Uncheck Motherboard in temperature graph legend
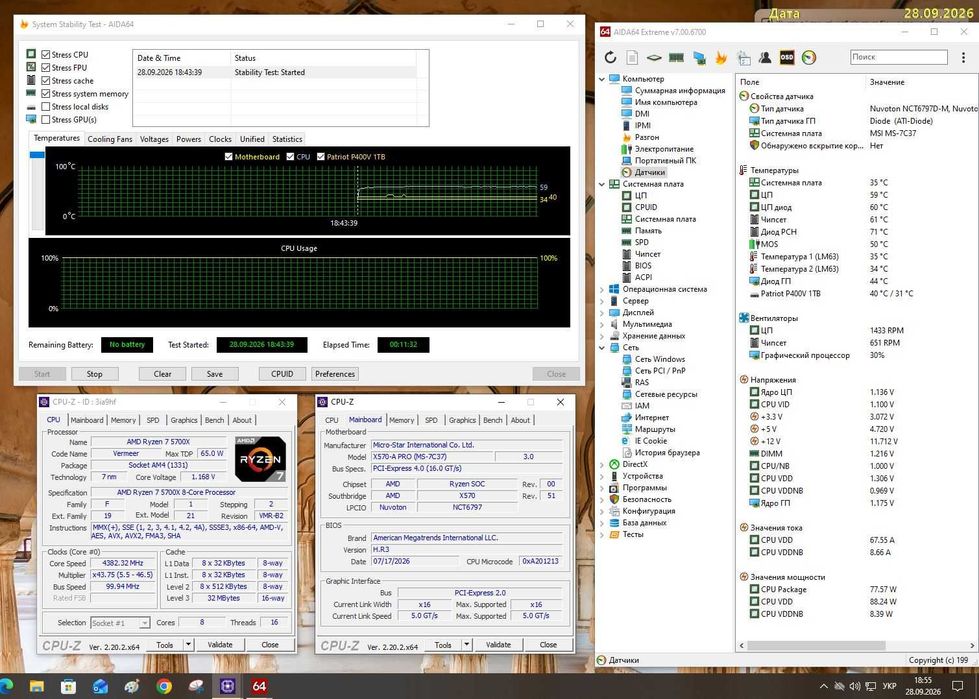The image size is (979, 699). [229, 157]
